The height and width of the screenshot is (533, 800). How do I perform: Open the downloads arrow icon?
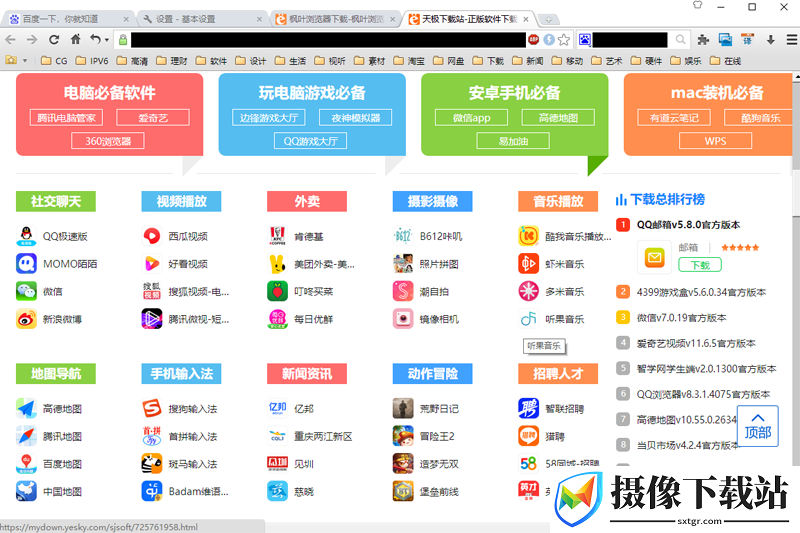tap(770, 39)
